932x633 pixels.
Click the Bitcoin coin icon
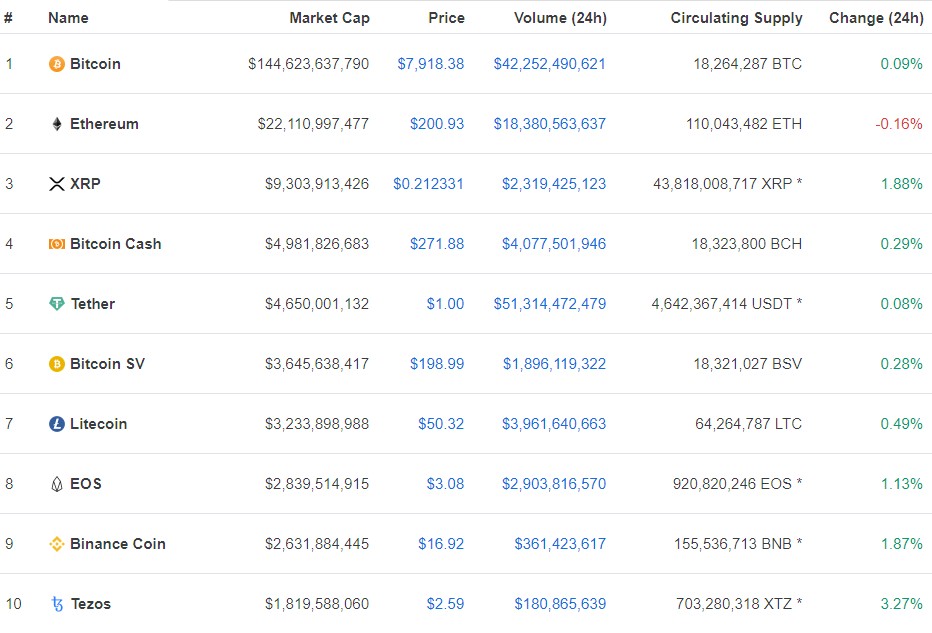(56, 64)
